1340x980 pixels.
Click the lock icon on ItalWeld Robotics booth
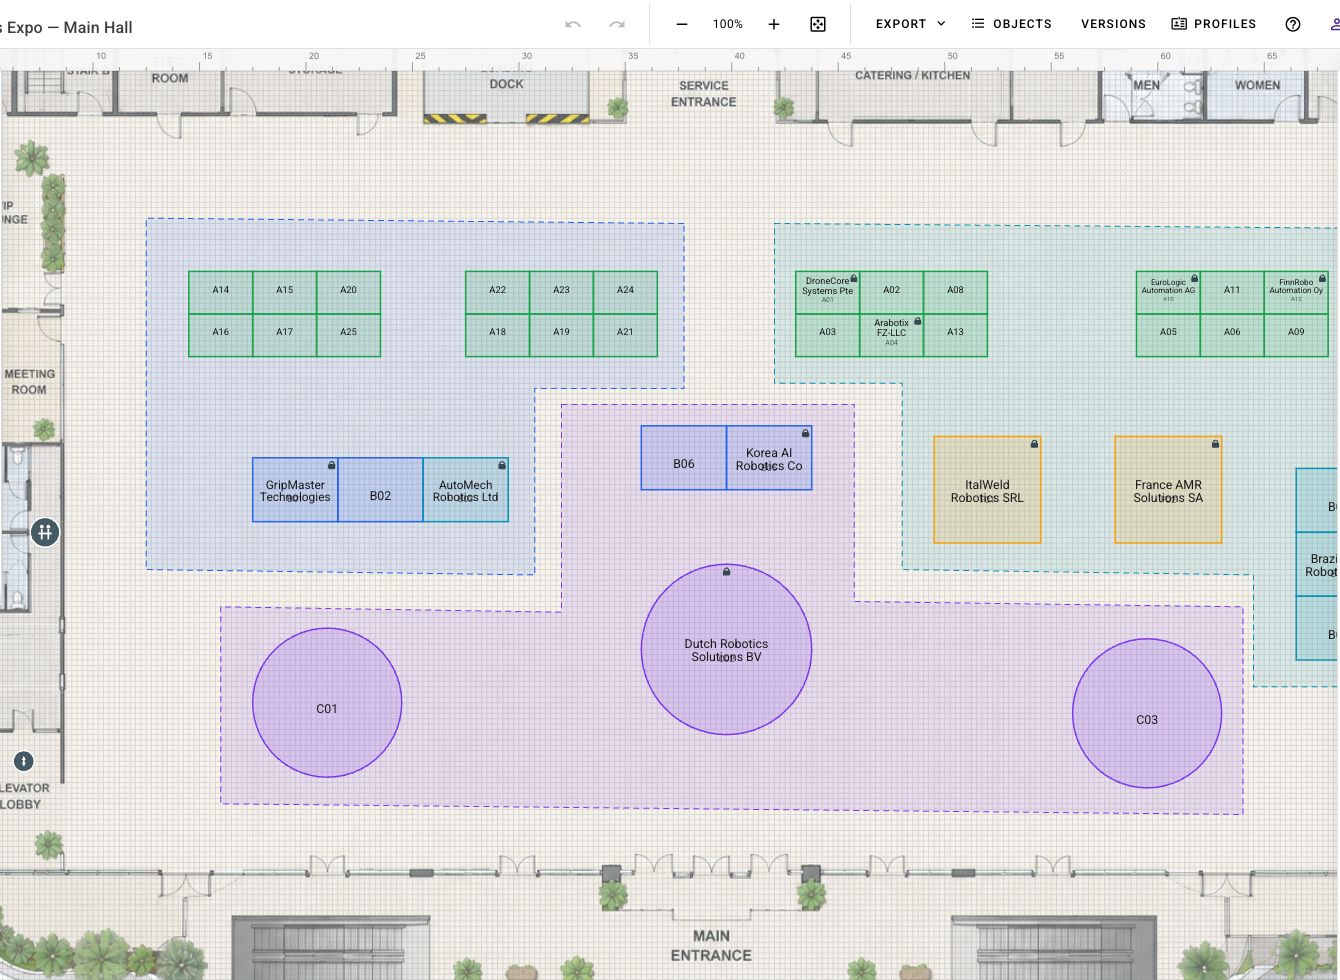[x=1035, y=443]
